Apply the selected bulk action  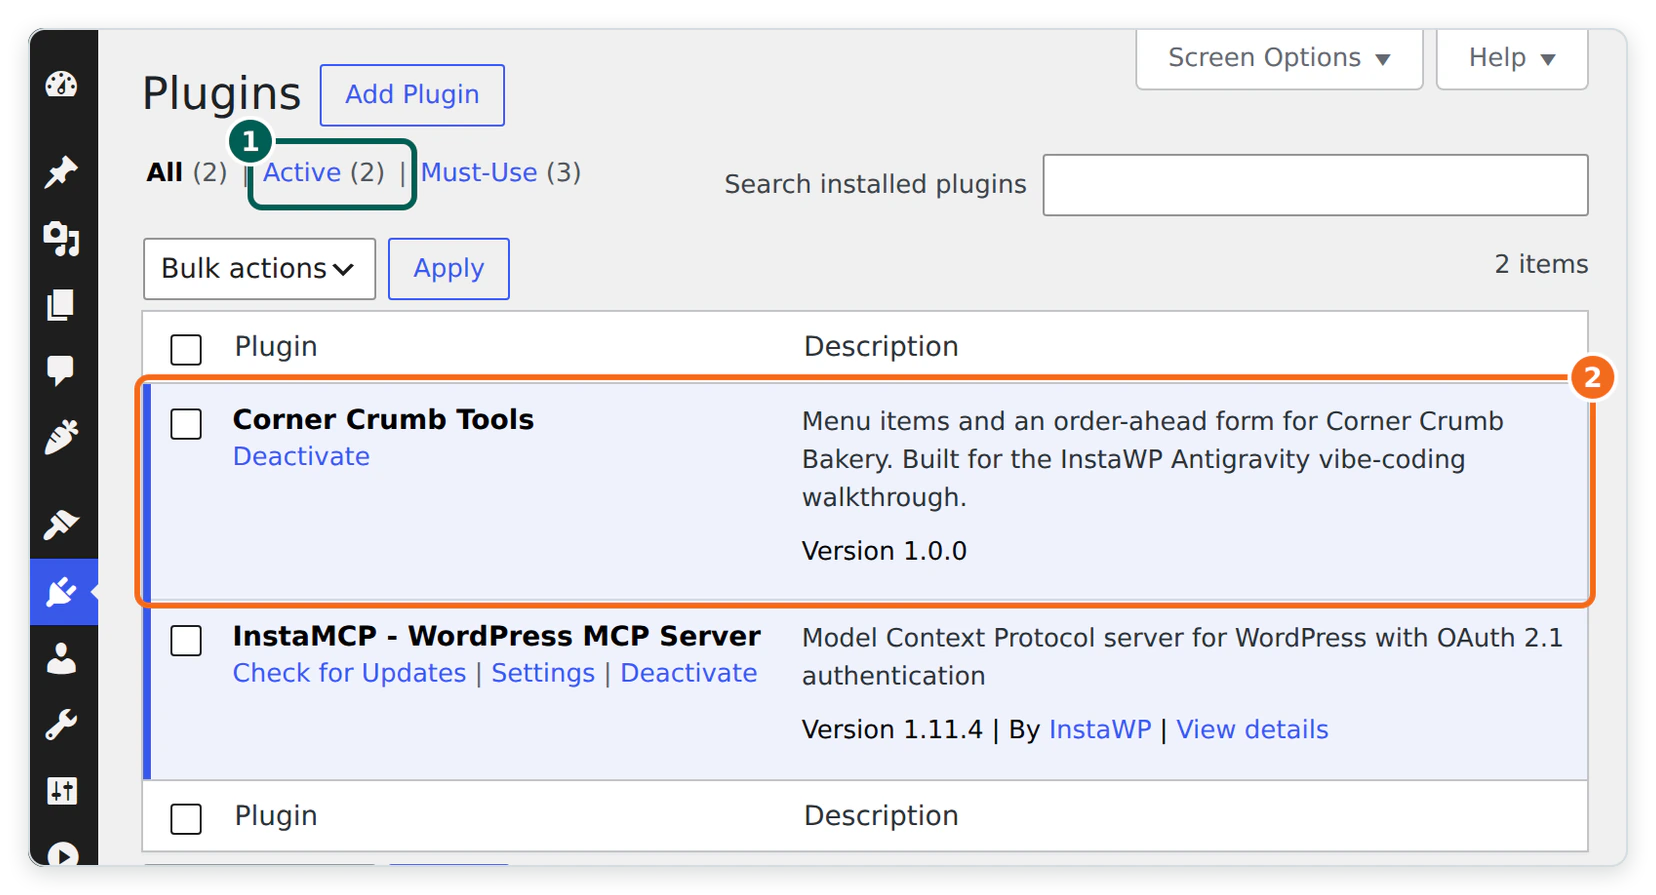pyautogui.click(x=449, y=269)
